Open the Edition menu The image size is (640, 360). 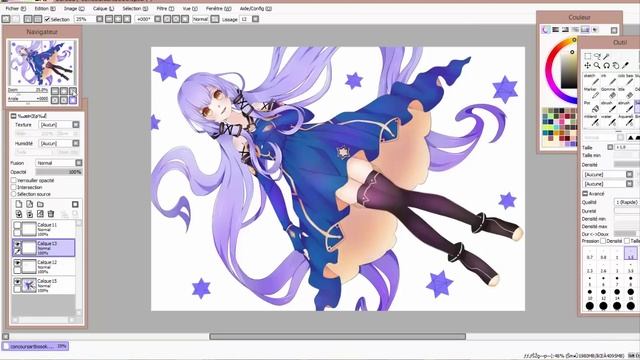[x=45, y=8]
